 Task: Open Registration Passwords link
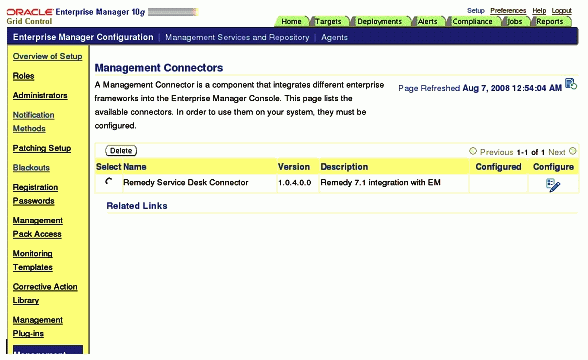coord(35,194)
